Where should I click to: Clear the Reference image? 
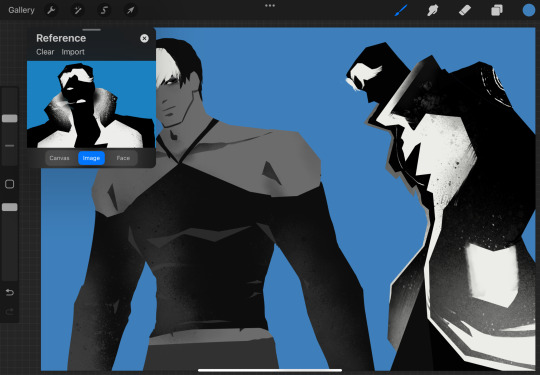coord(45,52)
